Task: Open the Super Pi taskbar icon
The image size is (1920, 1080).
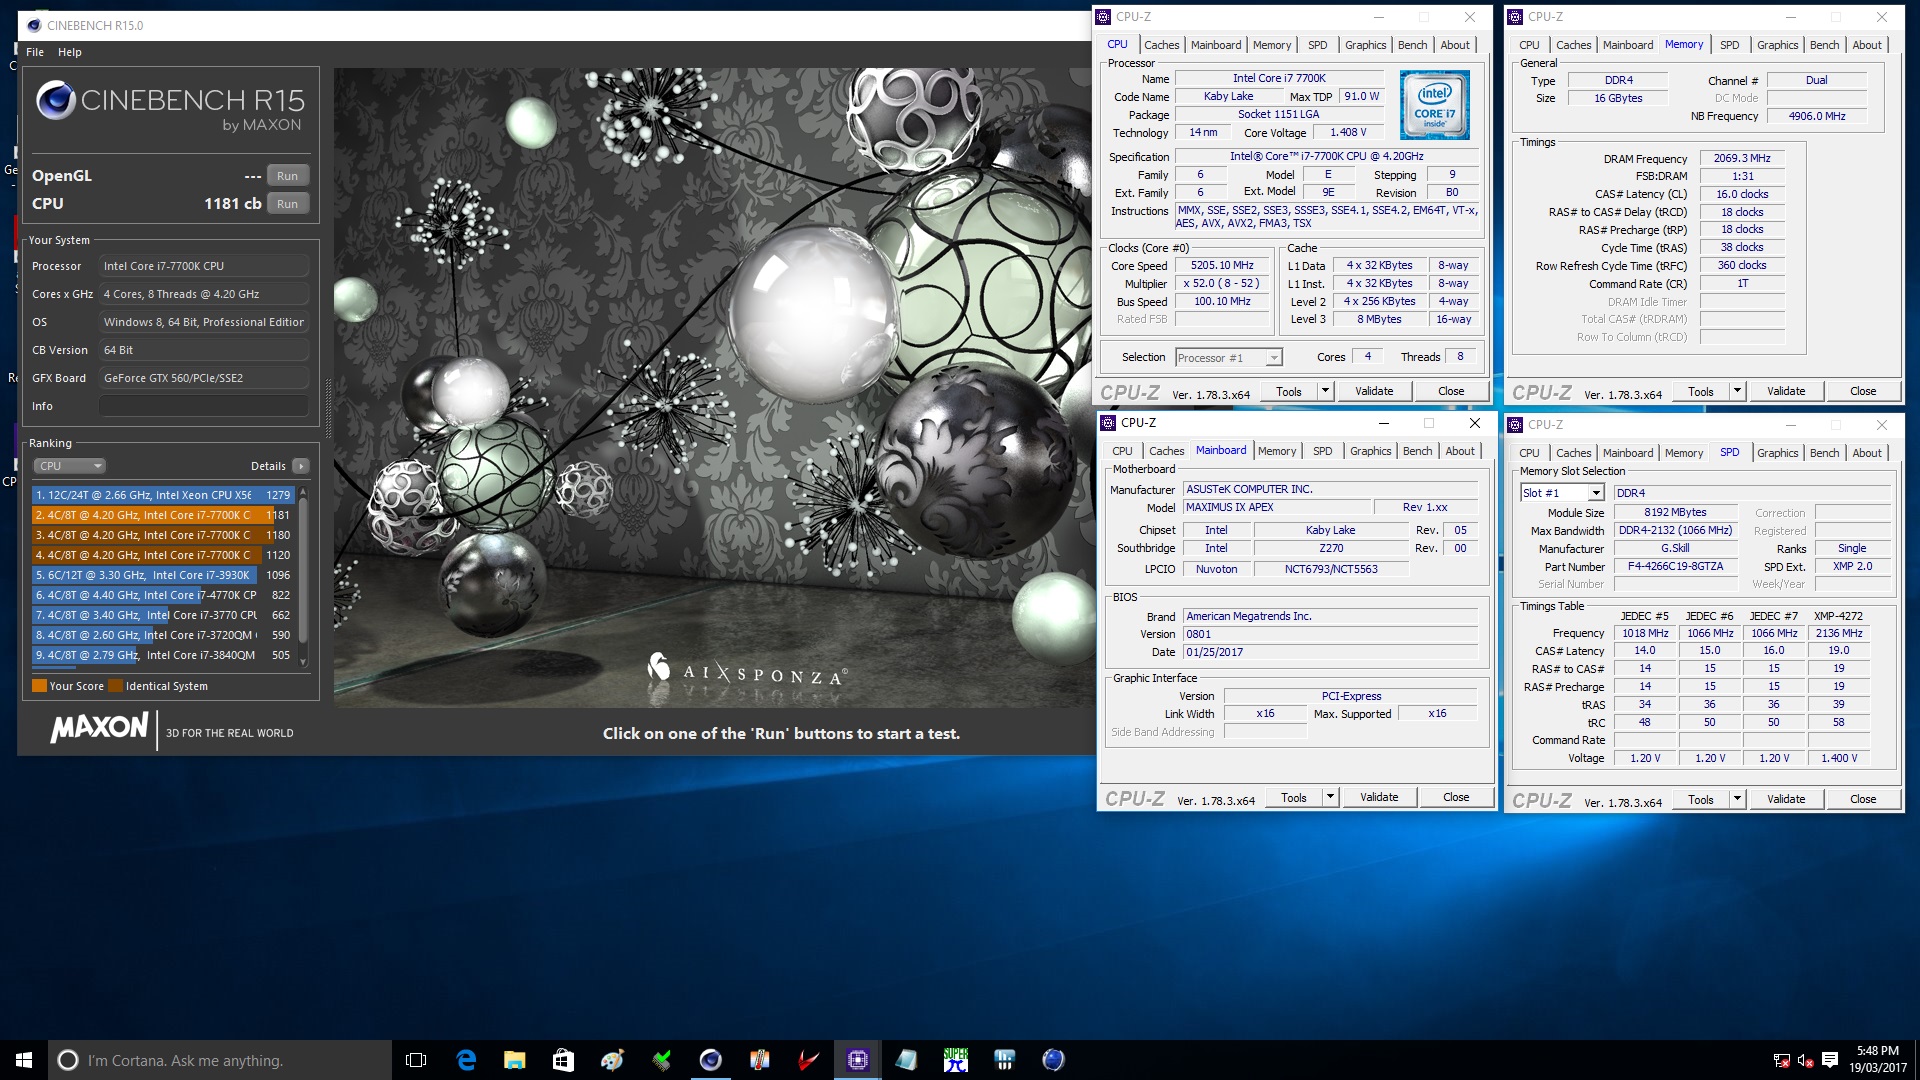Action: [x=955, y=1060]
